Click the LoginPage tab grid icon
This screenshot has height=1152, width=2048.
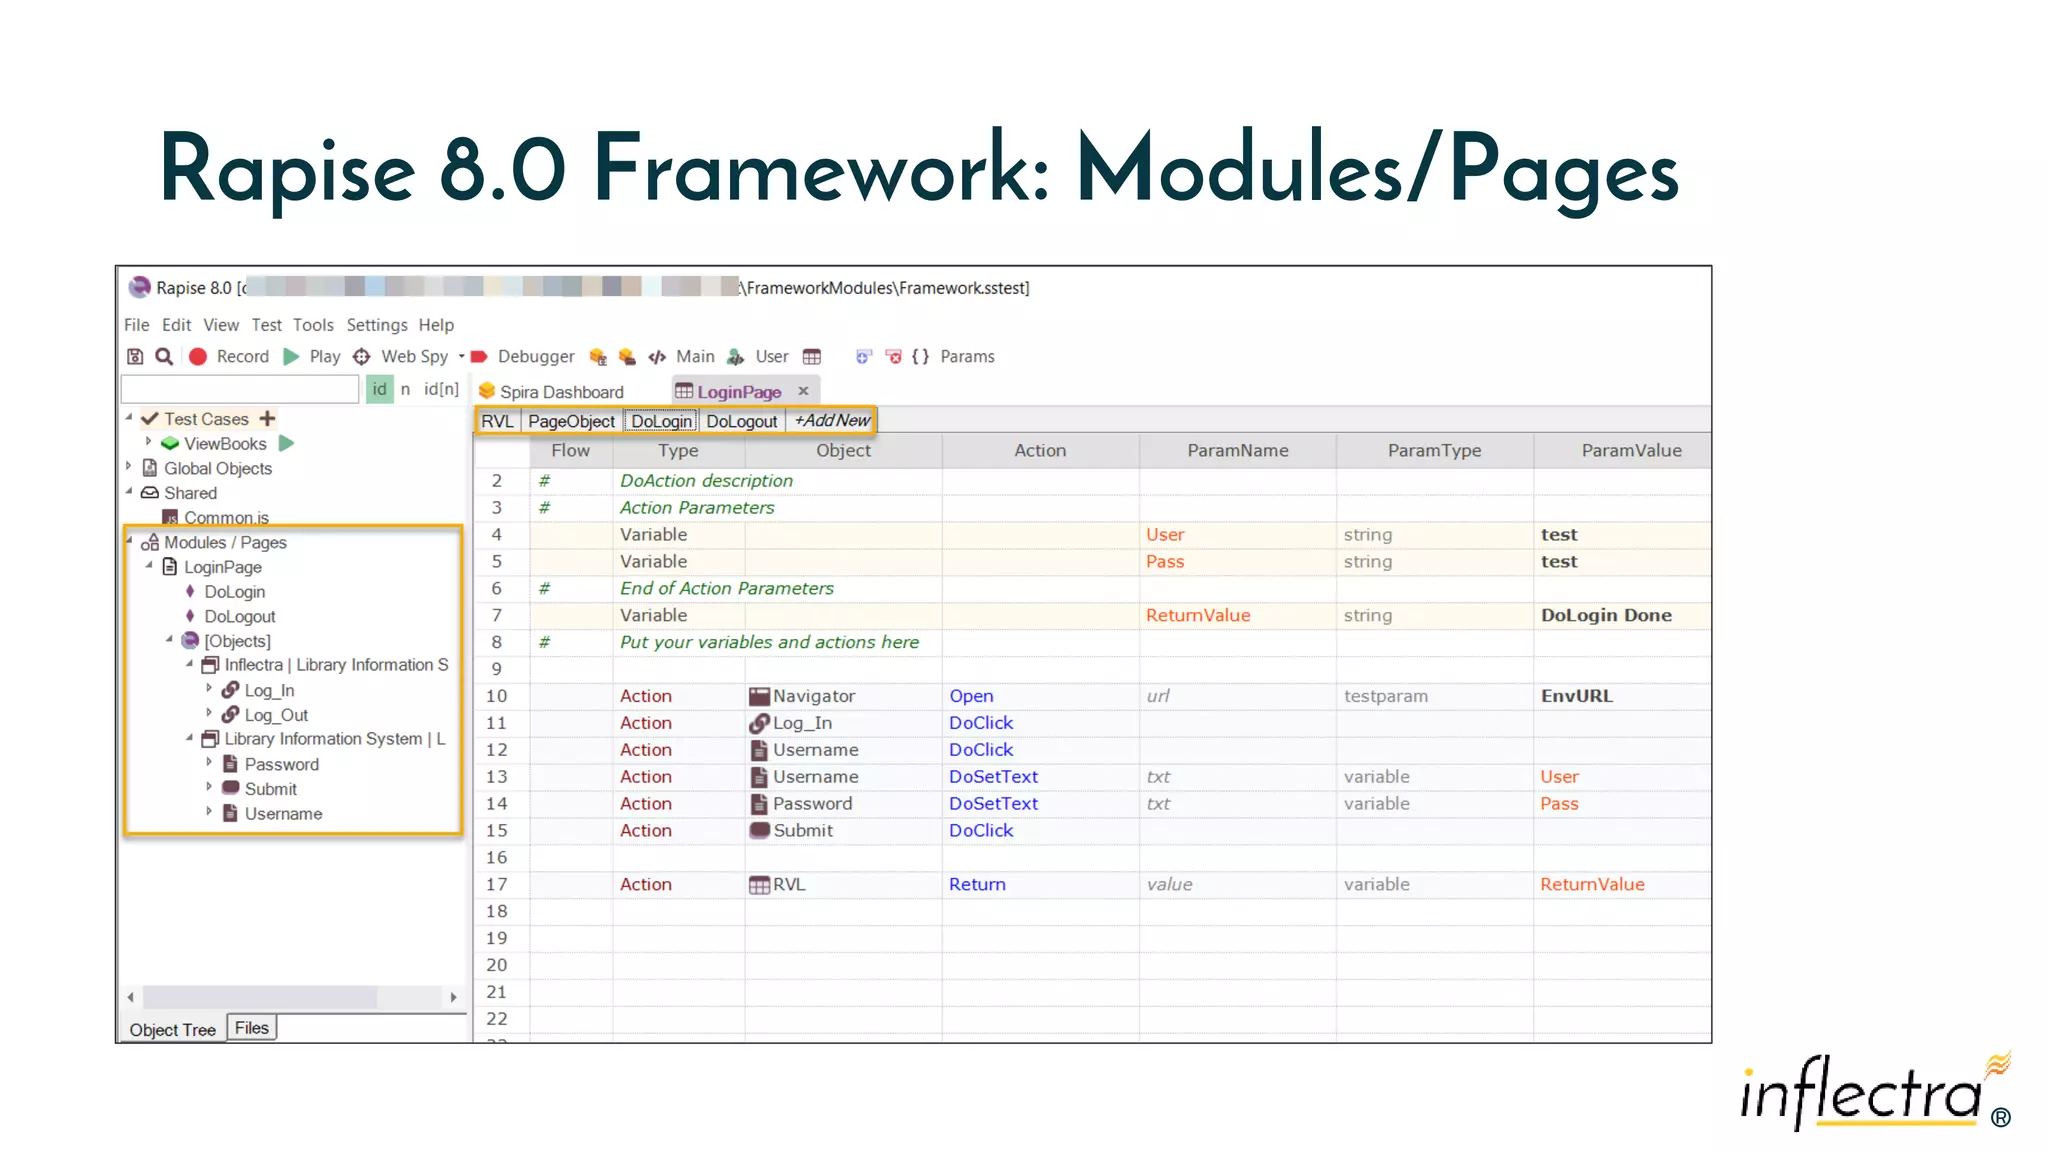pyautogui.click(x=684, y=391)
